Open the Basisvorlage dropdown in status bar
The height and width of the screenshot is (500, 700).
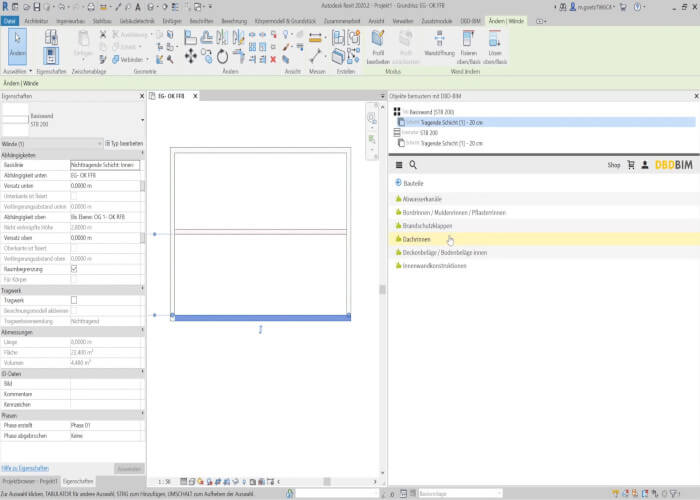pyautogui.click(x=460, y=493)
